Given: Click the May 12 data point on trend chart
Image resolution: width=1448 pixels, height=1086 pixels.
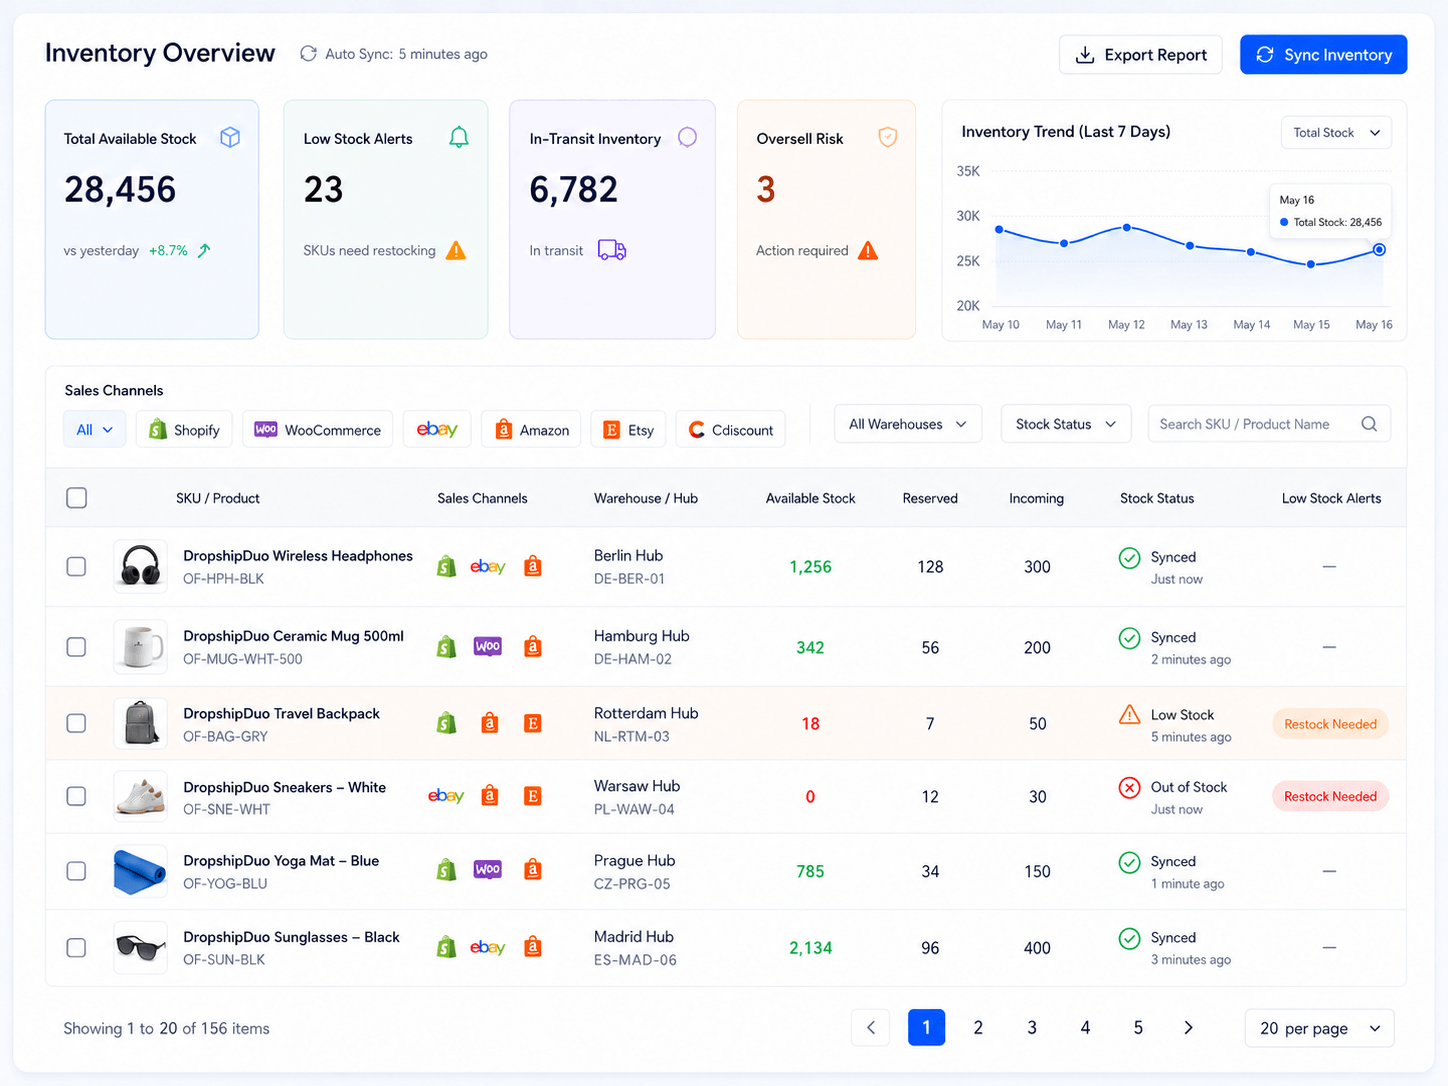Looking at the screenshot, I should pos(1127,228).
